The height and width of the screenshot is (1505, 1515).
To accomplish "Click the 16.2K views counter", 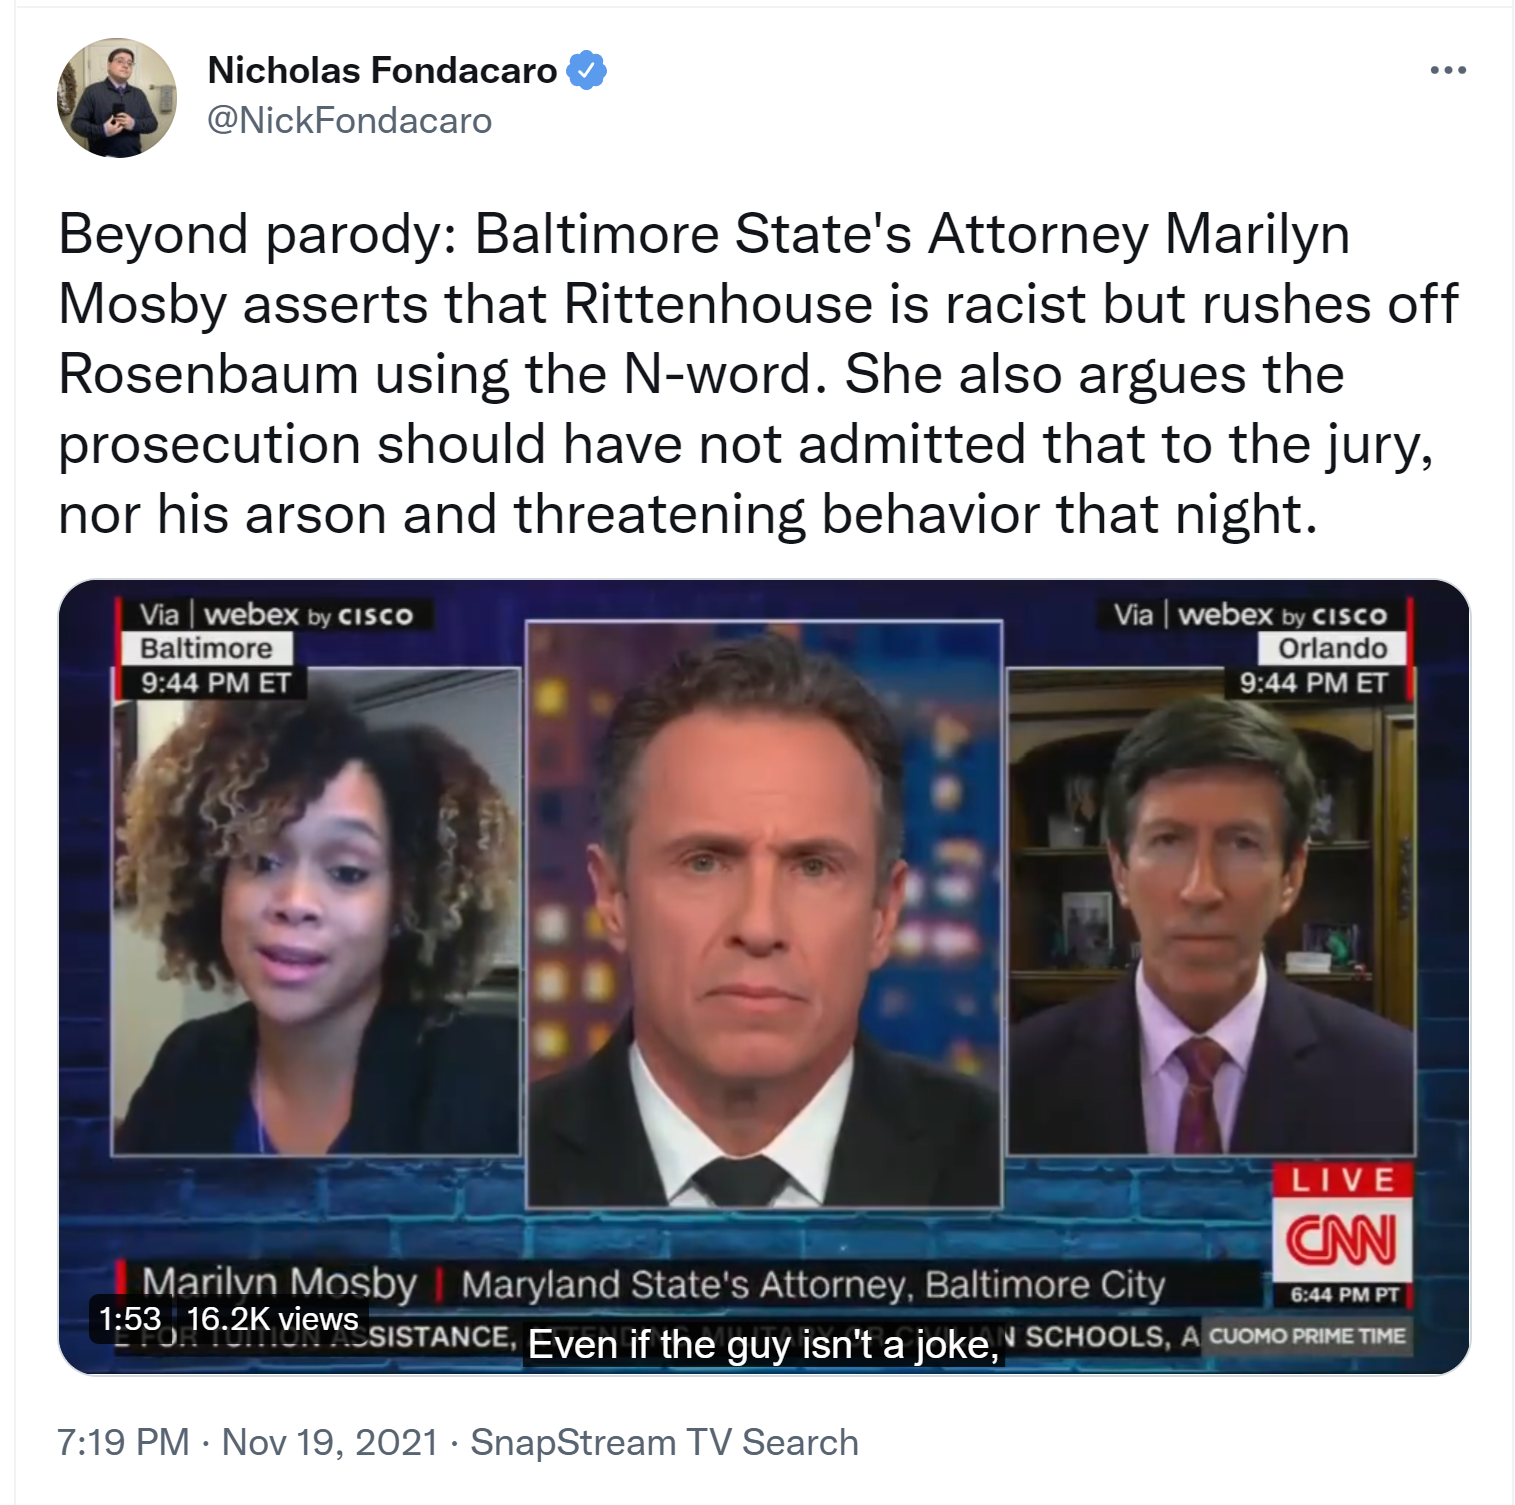I will point(272,1319).
